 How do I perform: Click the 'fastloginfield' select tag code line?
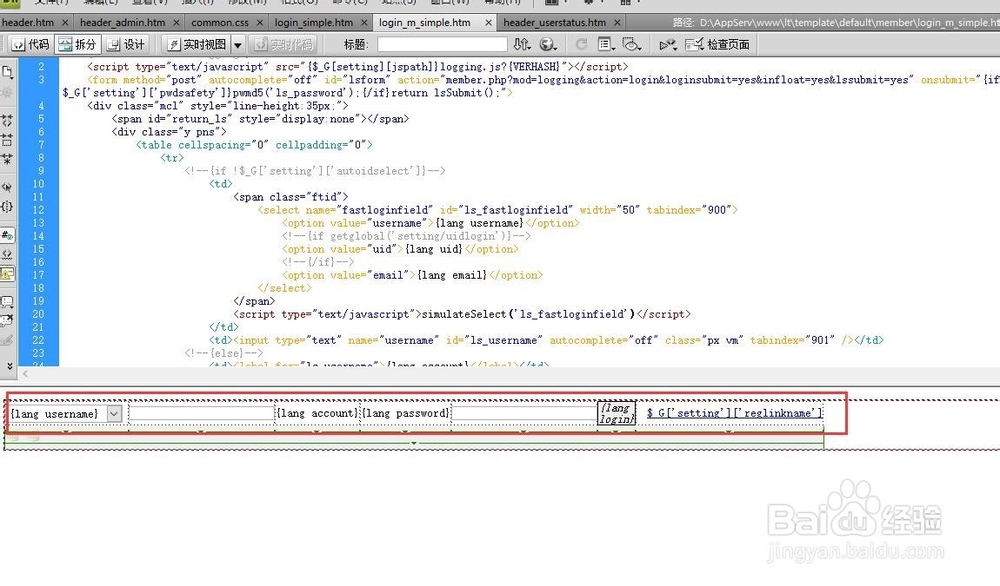[x=497, y=210]
